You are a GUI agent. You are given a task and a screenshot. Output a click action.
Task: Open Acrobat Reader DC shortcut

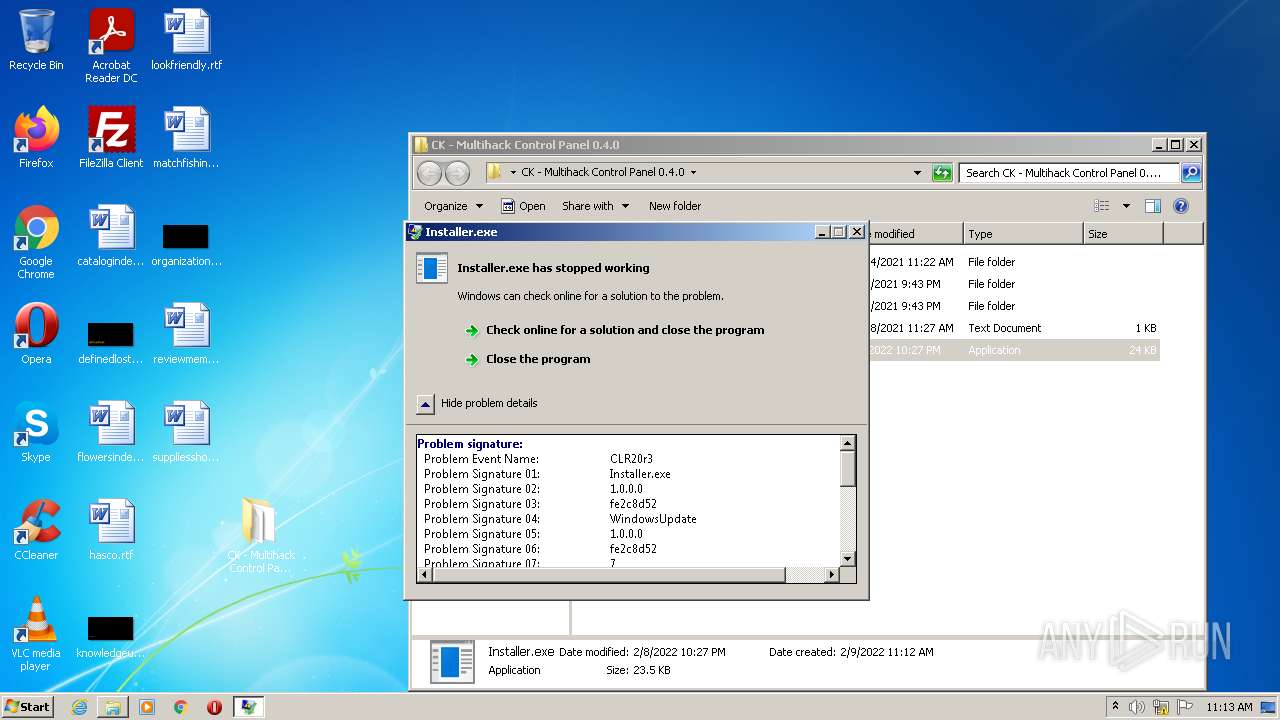point(111,47)
